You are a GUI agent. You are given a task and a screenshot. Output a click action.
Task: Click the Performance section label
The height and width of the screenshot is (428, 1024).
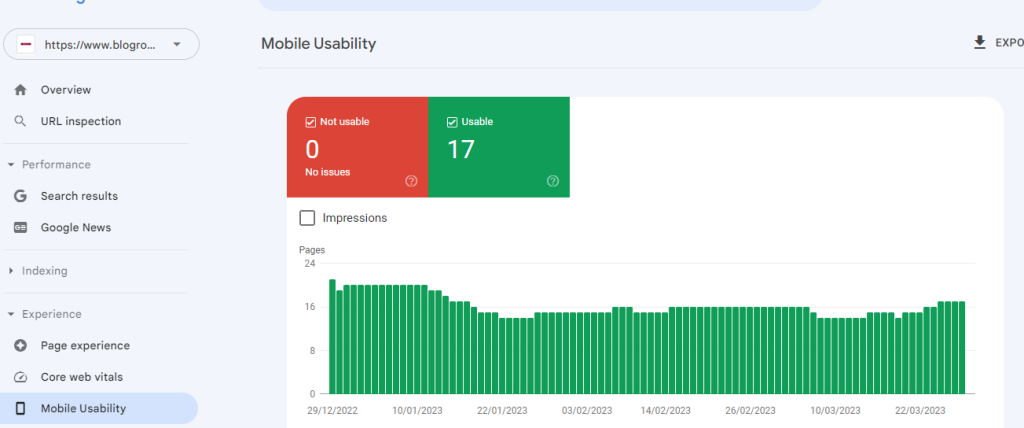point(56,165)
